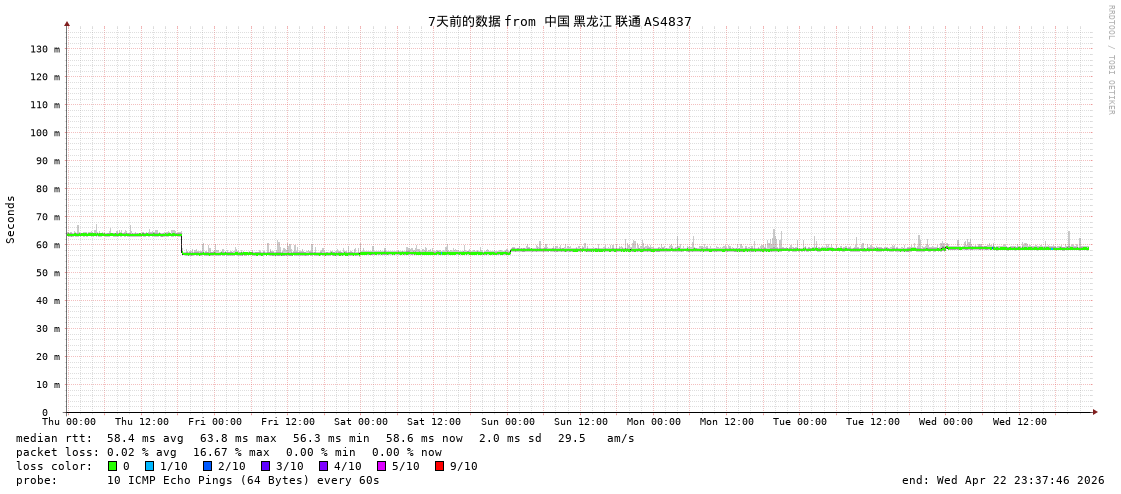Click the end timestamp 'Wed Apr 22 23:37:46 2026'
The image size is (1121, 494).
pos(1021,480)
